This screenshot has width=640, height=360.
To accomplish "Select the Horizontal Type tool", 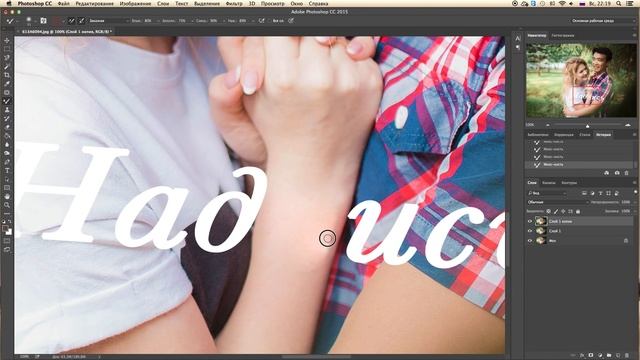I will point(7,170).
